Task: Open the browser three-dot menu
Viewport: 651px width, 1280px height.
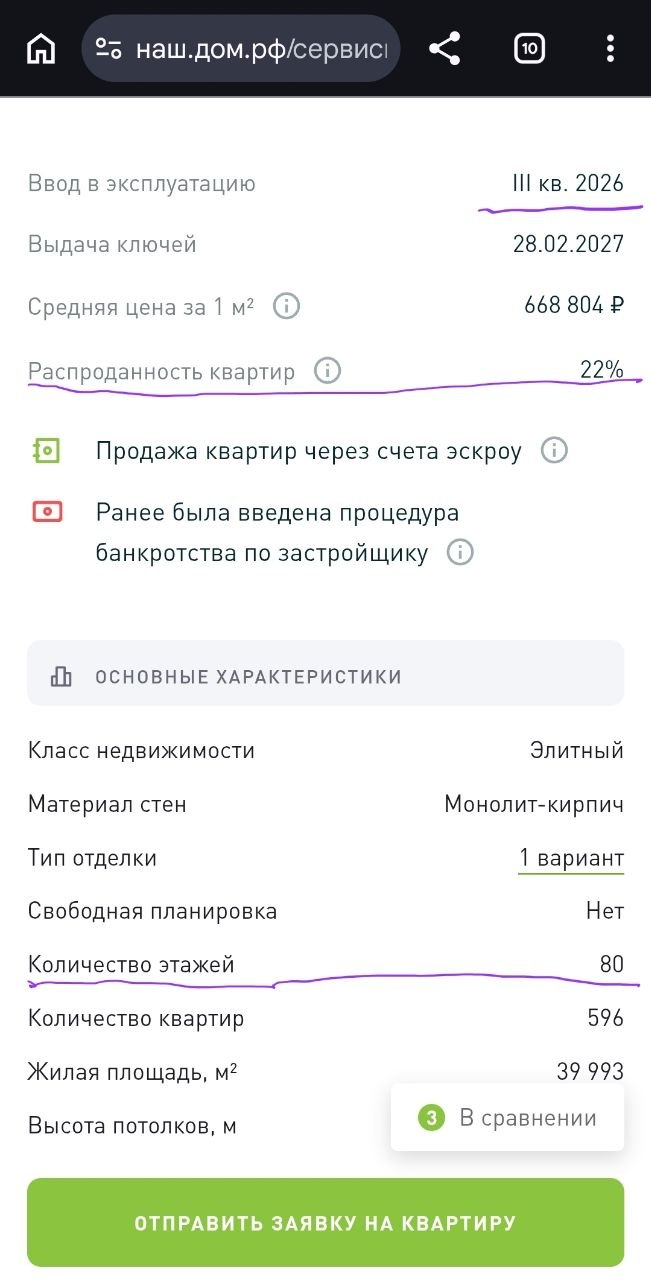Action: click(610, 48)
